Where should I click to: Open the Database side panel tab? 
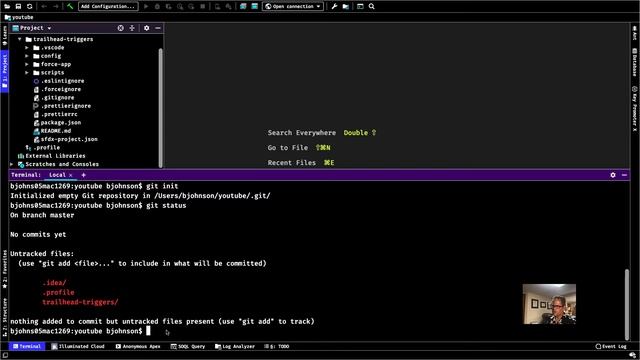[635, 63]
